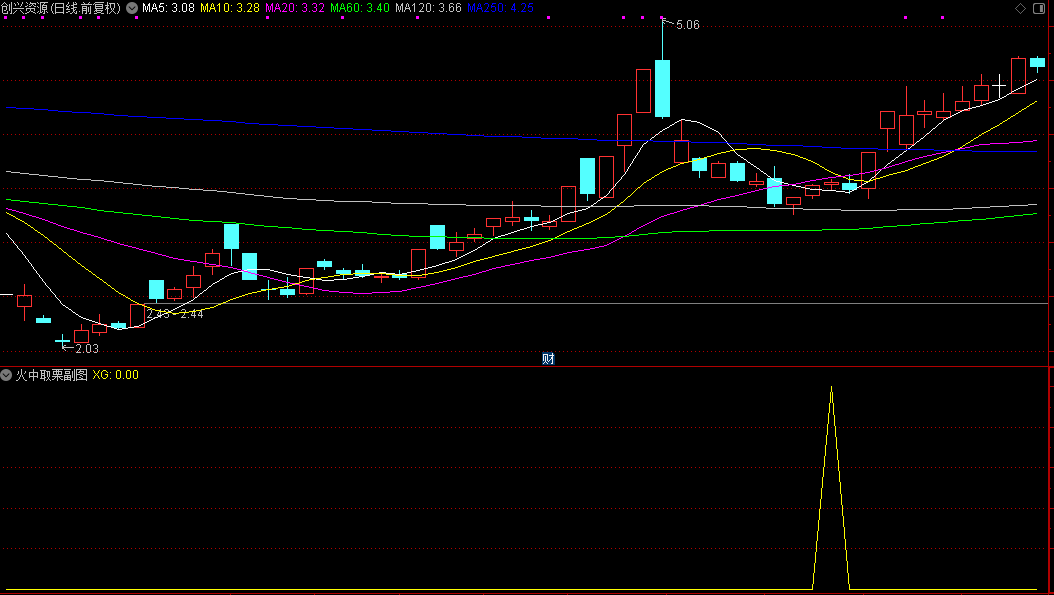Select the 创兴资源(日线.前复权) chart title
1054x595 pixels.
pyautogui.click(x=61, y=8)
